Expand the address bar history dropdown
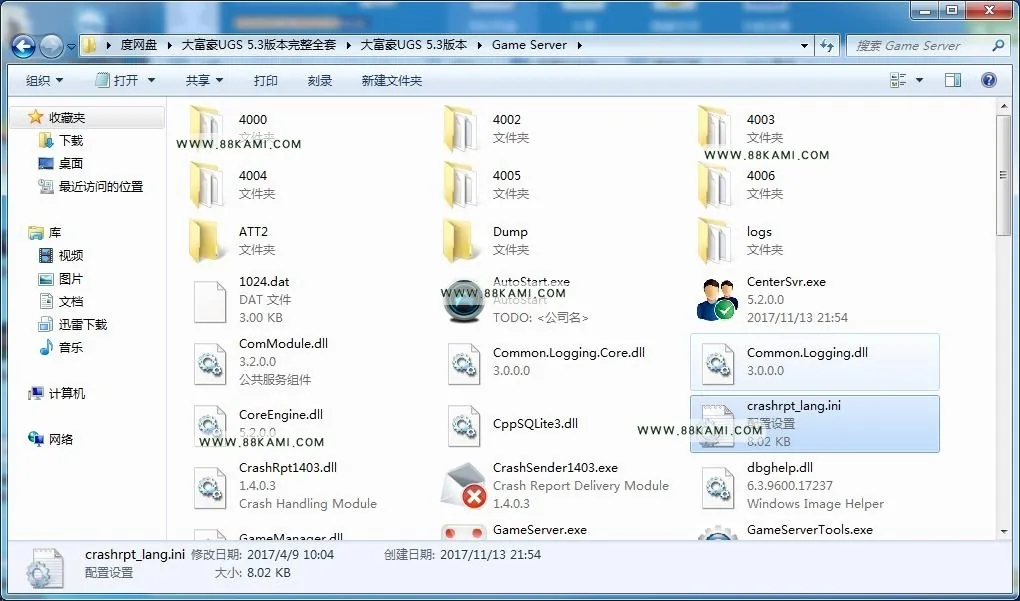Image resolution: width=1020 pixels, height=601 pixels. (805, 46)
